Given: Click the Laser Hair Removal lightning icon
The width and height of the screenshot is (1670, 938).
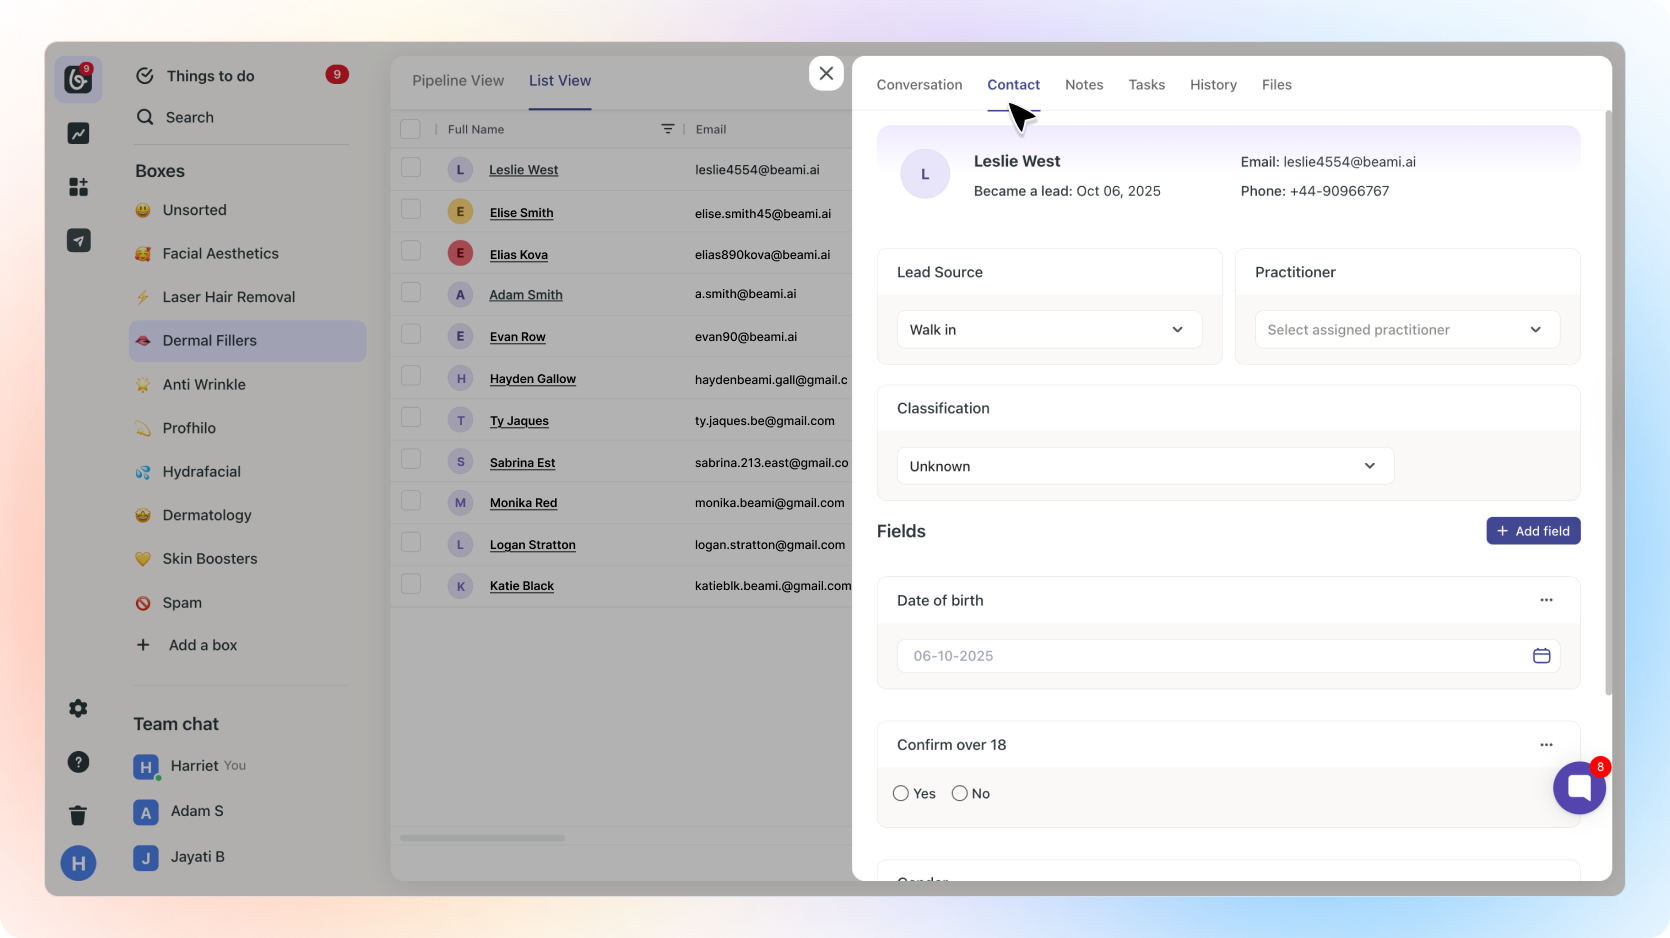Looking at the screenshot, I should click(143, 297).
